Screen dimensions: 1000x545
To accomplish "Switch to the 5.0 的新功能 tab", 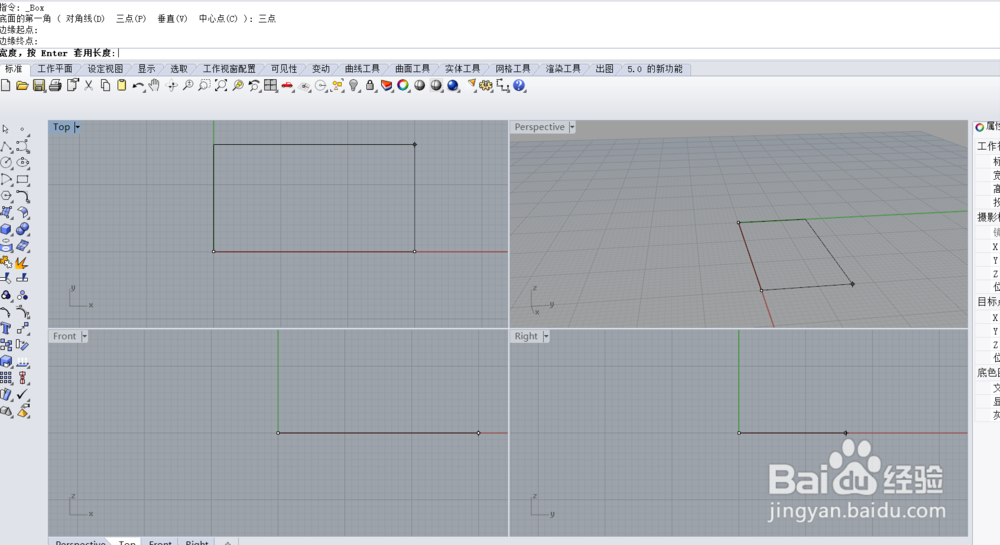I will coord(654,69).
